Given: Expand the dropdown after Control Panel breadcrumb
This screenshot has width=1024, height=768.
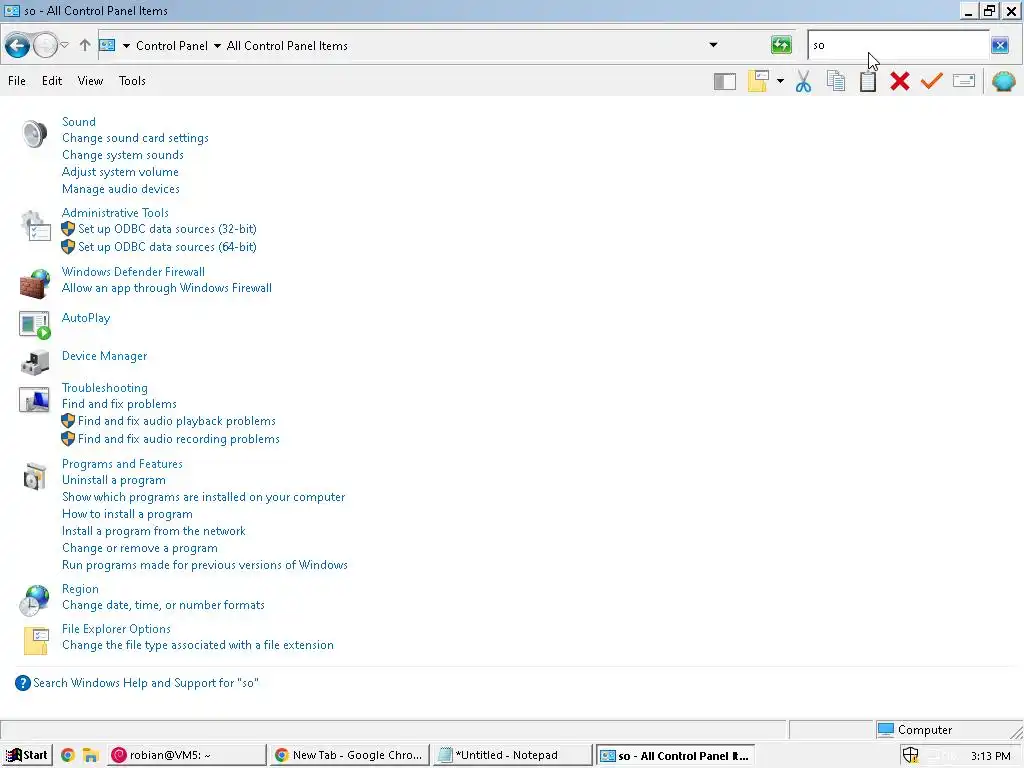Looking at the screenshot, I should point(217,46).
